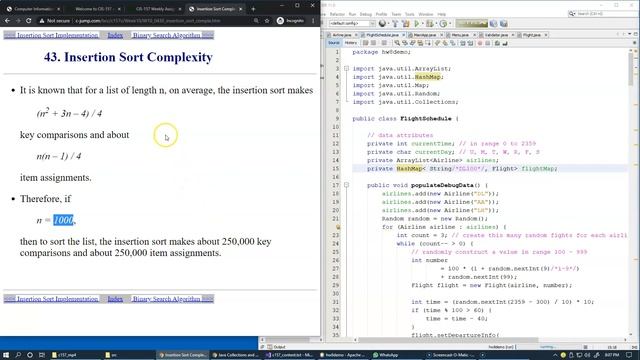640x360 pixels.
Task: Reload the Insertion Sort Complexity page
Action: click(29, 20)
